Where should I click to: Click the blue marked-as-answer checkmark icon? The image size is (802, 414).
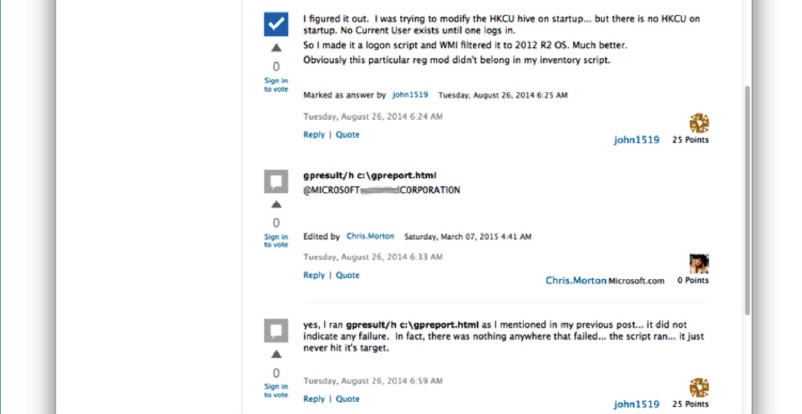click(x=276, y=24)
